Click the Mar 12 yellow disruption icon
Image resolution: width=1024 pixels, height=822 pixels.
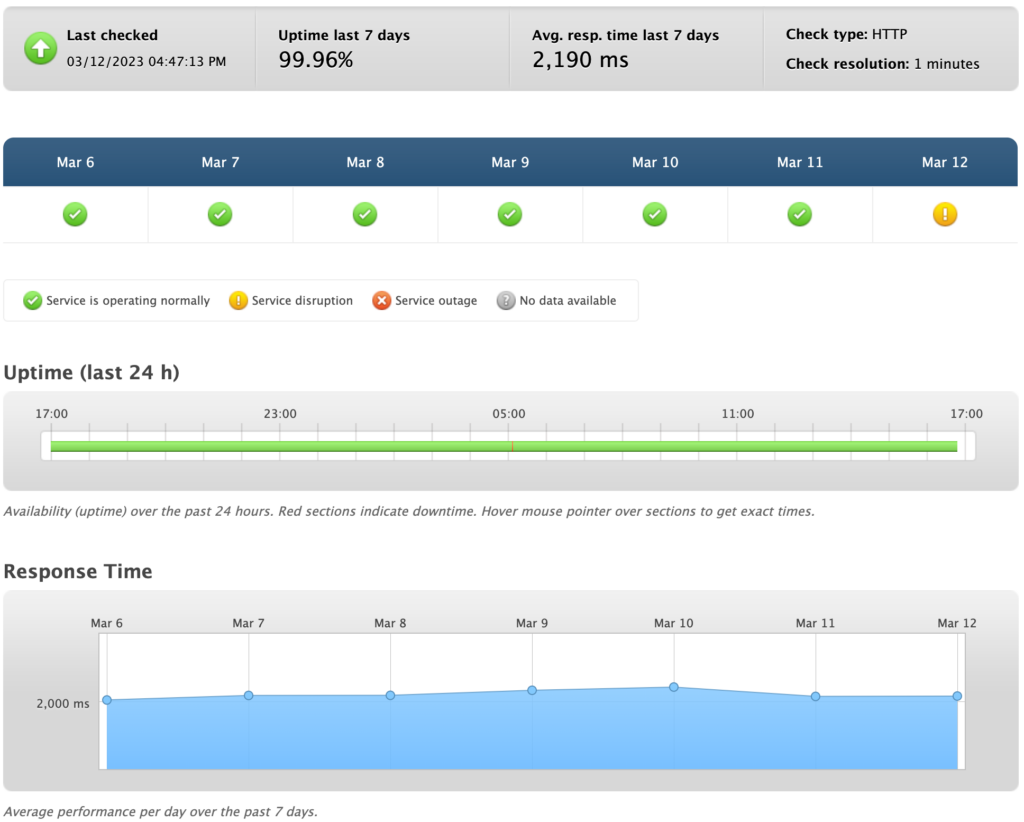tap(945, 214)
